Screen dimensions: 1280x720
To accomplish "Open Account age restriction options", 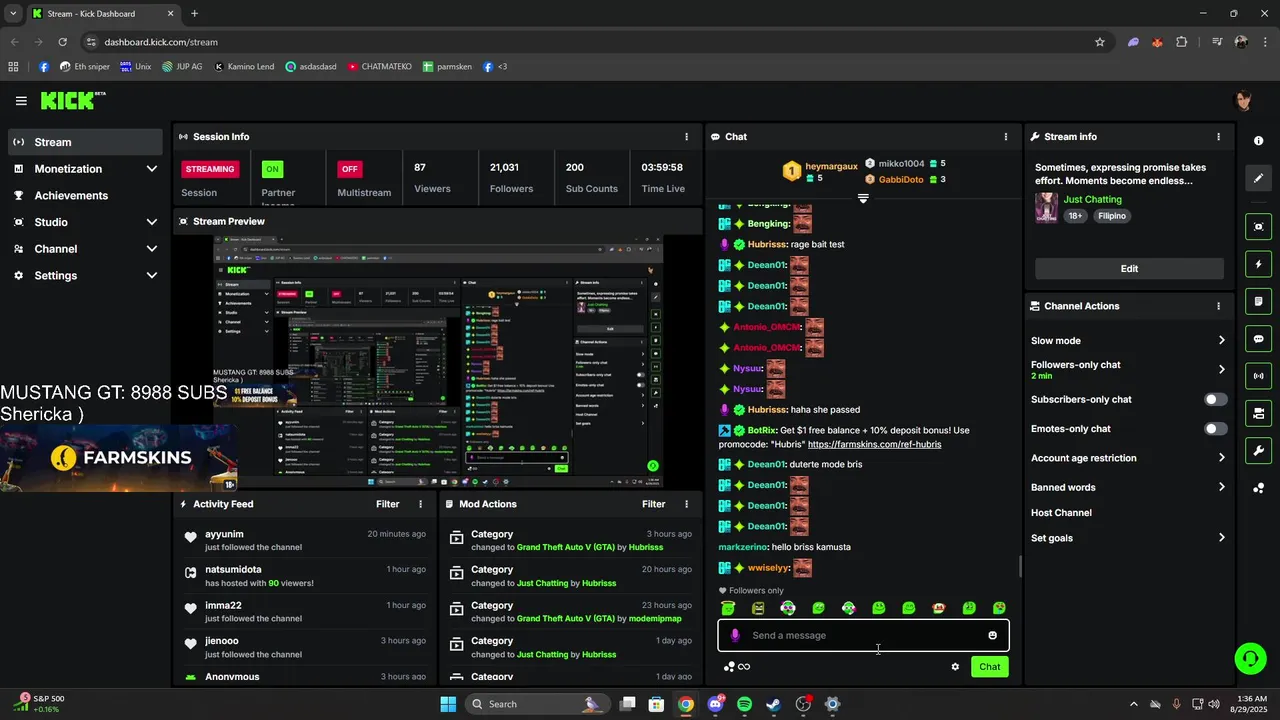I will point(1128,458).
